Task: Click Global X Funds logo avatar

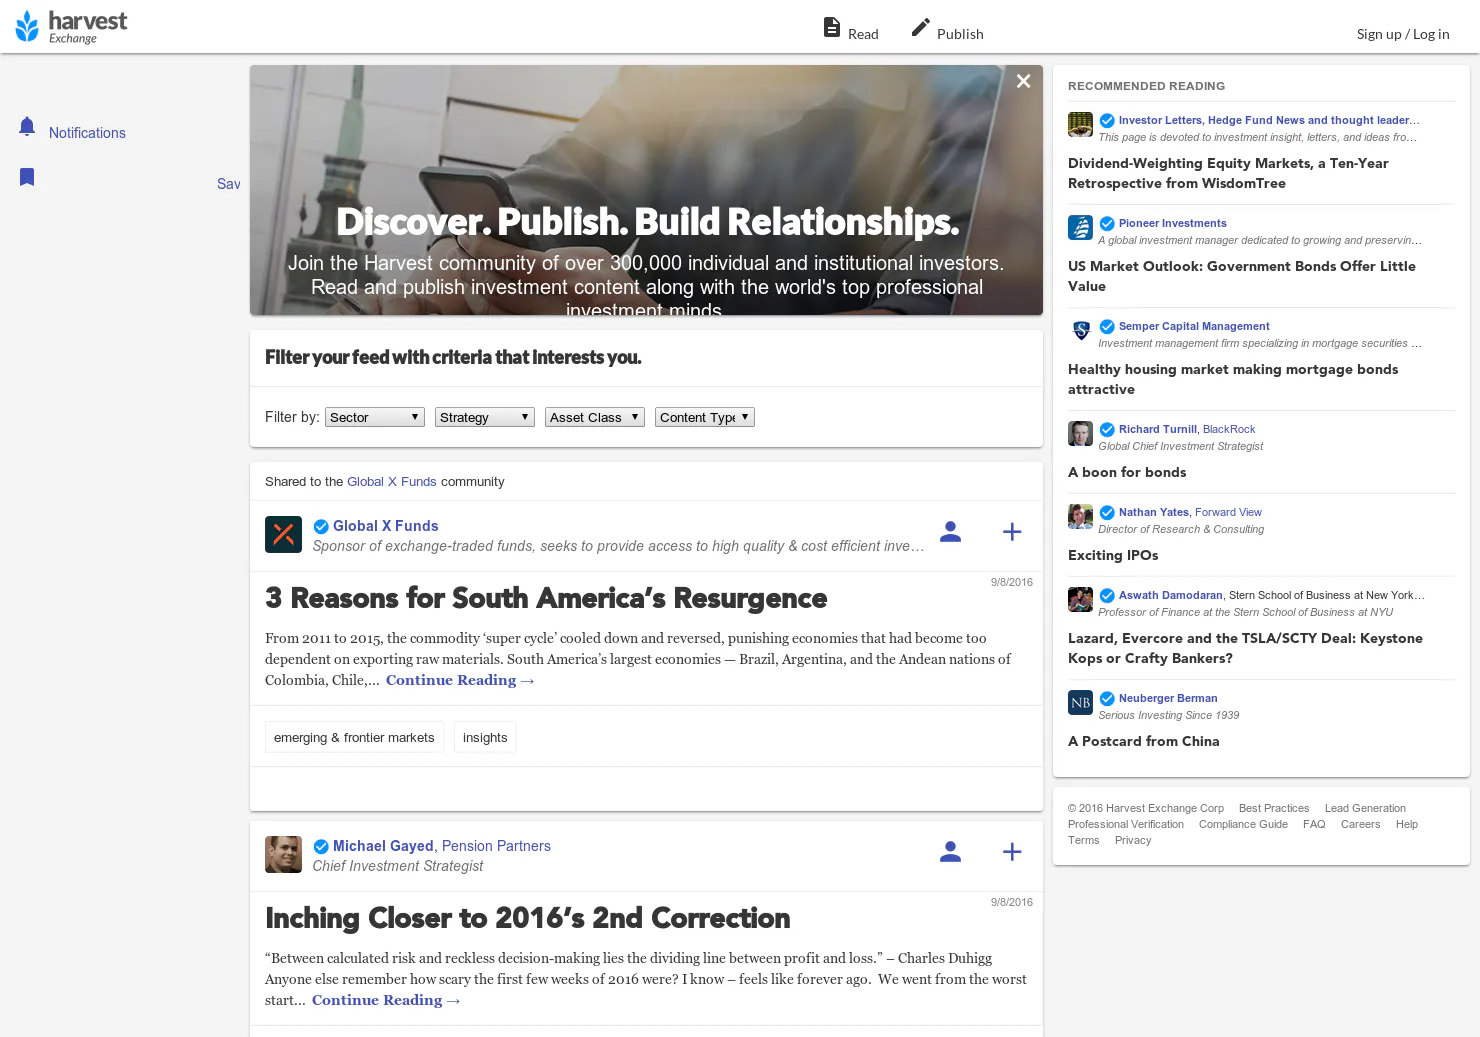Action: point(283,534)
